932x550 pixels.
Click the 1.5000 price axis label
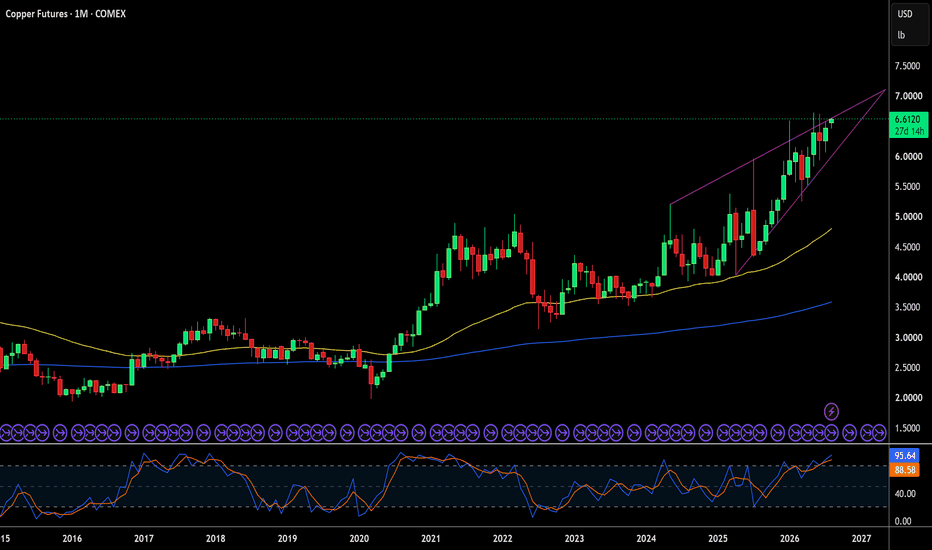[x=908, y=428]
